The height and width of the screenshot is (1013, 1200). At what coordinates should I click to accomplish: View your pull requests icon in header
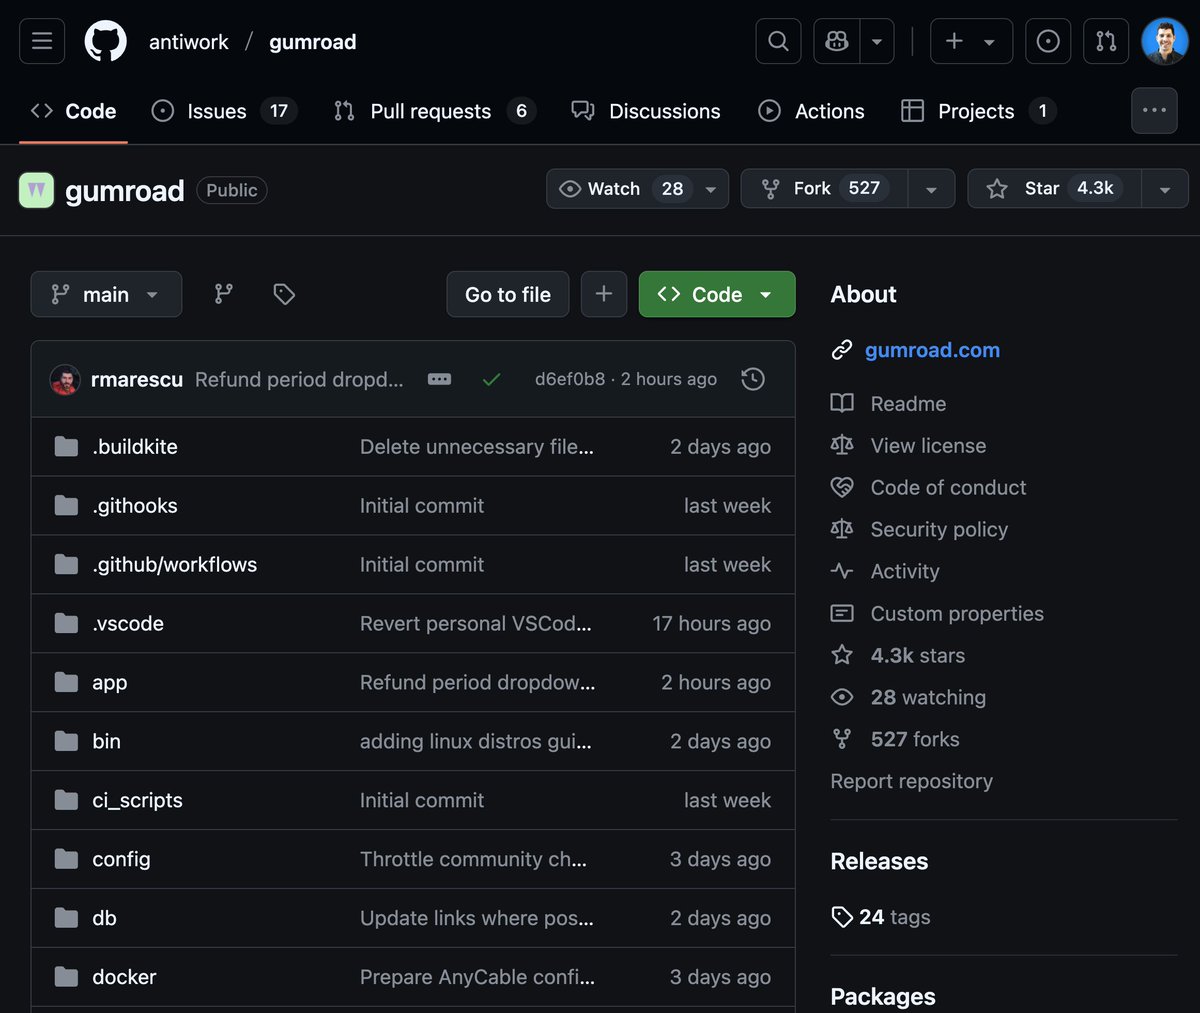(1106, 41)
